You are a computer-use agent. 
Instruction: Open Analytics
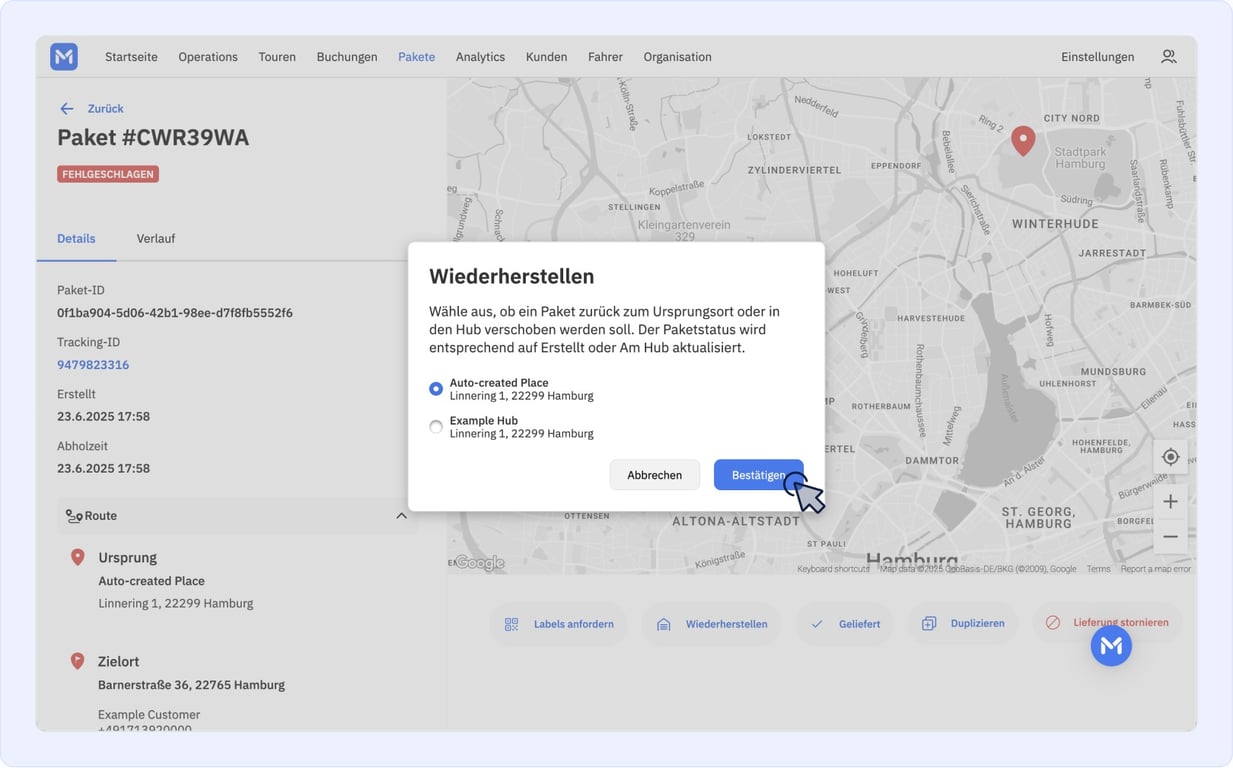[480, 57]
